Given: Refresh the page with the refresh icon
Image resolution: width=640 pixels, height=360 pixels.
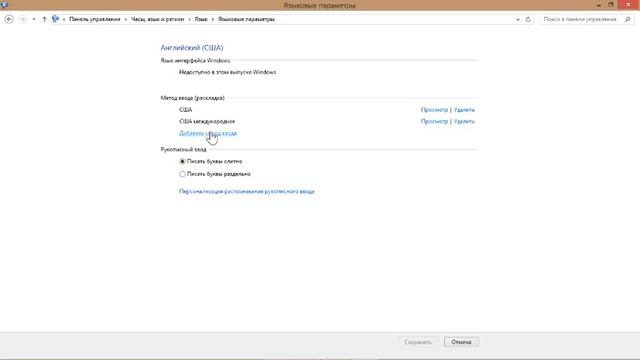Looking at the screenshot, I should (x=528, y=19).
